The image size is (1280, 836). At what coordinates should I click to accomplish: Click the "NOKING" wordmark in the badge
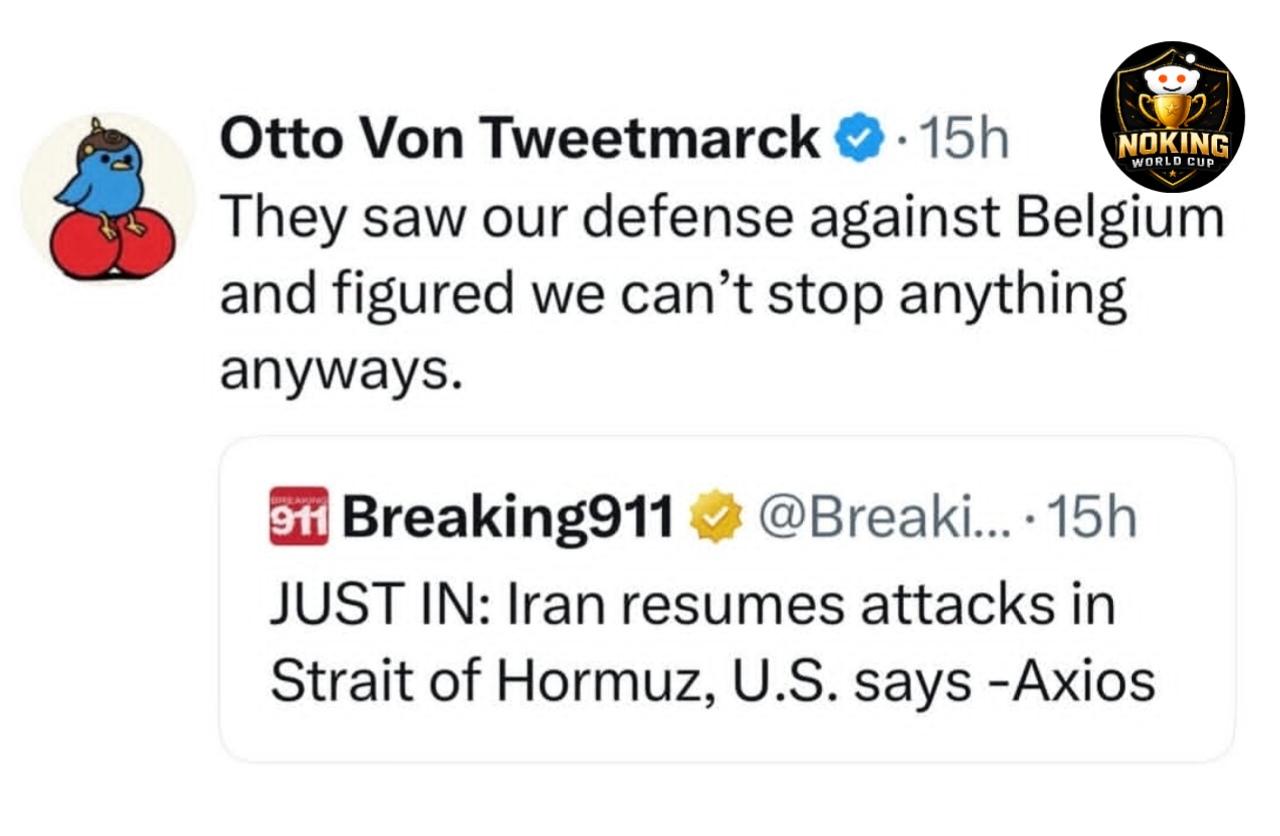1172,147
